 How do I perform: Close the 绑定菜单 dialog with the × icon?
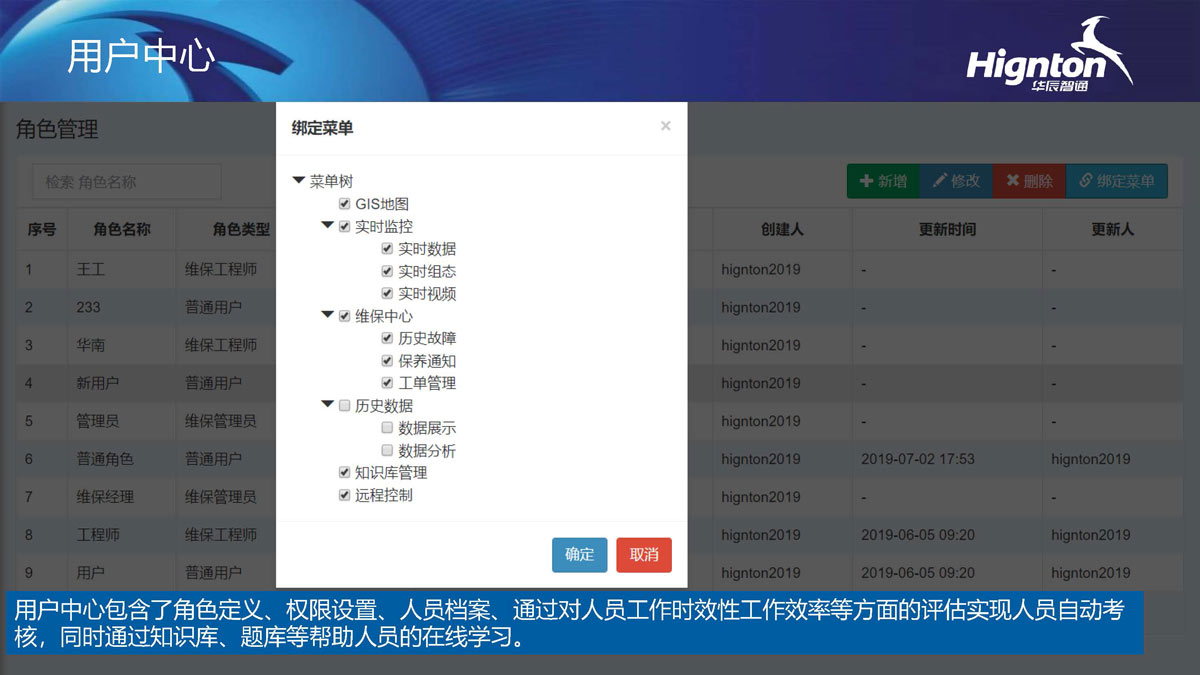[666, 126]
